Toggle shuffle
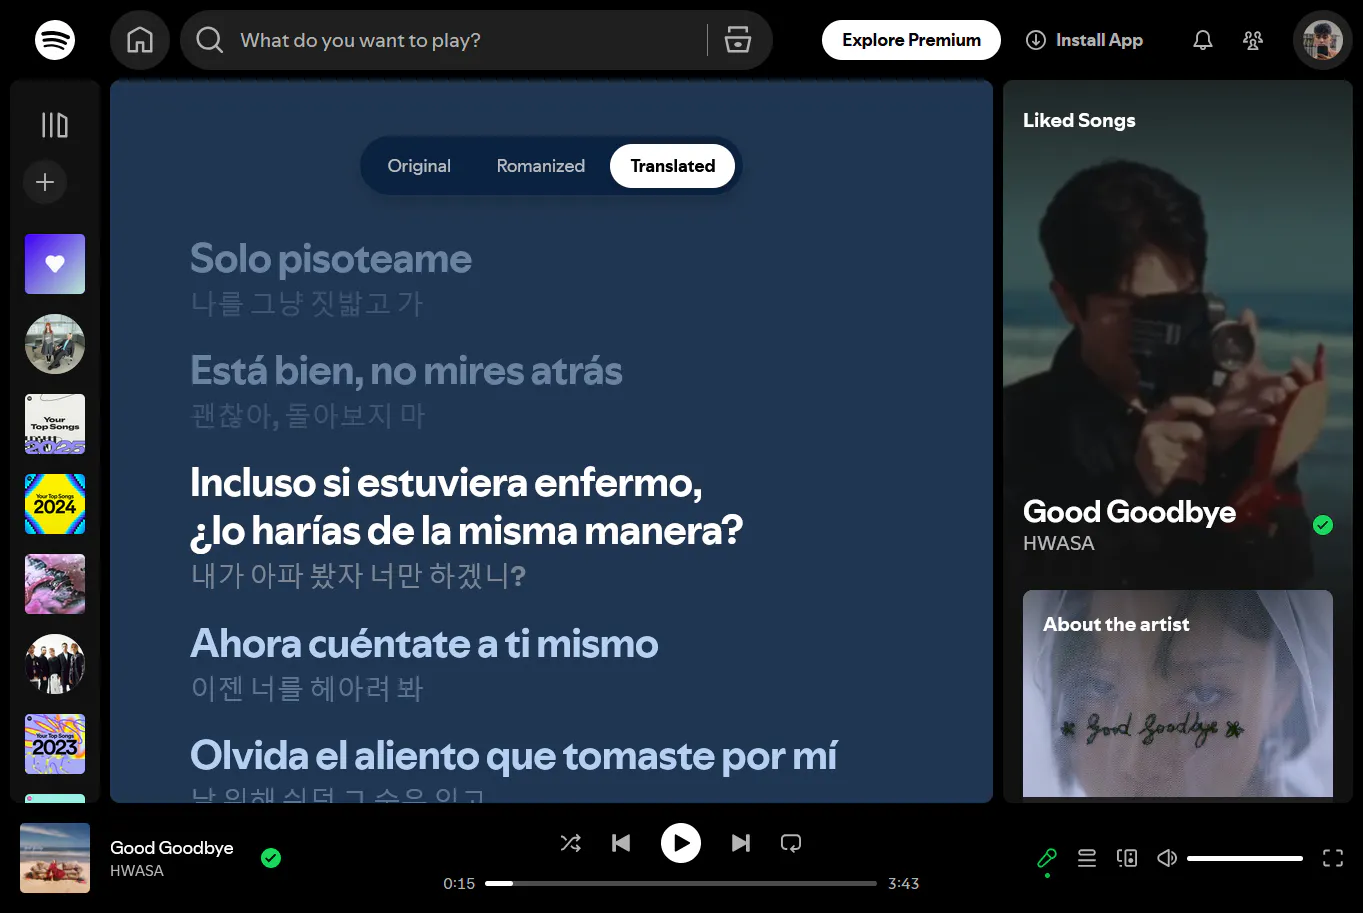Image resolution: width=1363 pixels, height=913 pixels. pos(571,843)
